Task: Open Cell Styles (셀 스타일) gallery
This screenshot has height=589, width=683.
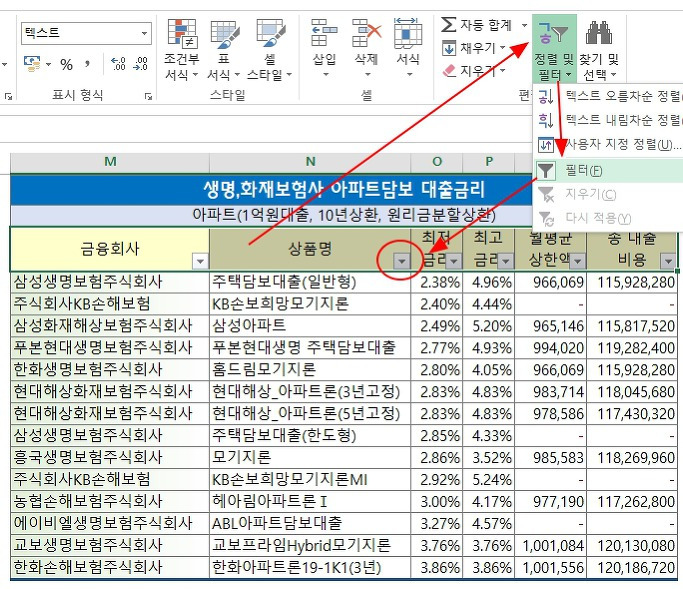Action: 269,50
